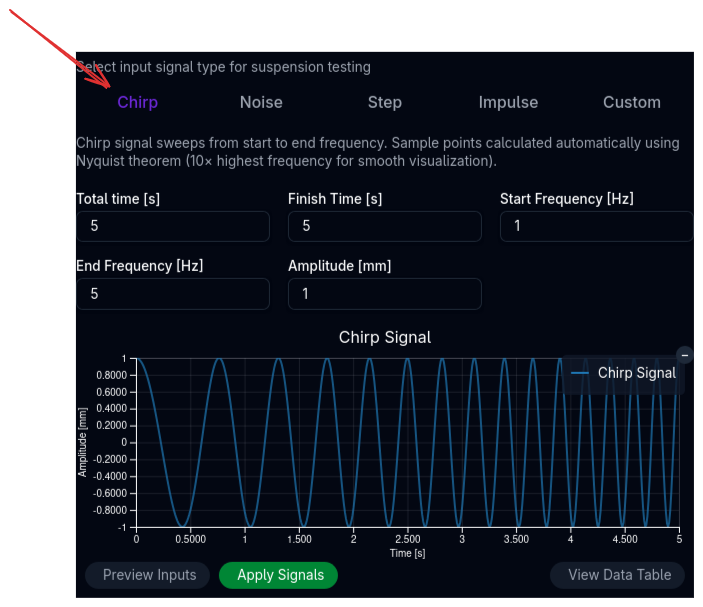Image resolution: width=703 pixels, height=607 pixels.
Task: Focus the Finish Time [s] input box
Action: pyautogui.click(x=384, y=226)
